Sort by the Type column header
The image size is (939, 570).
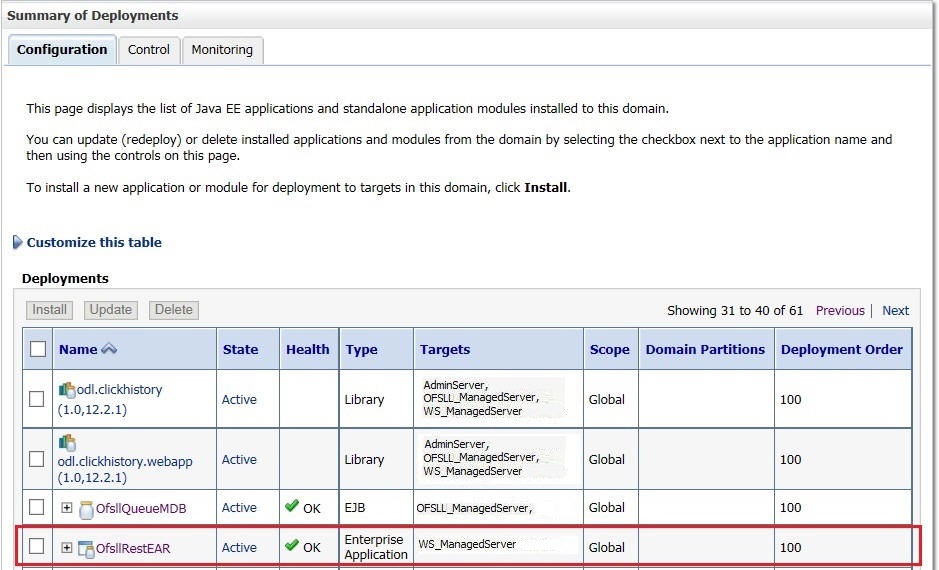[x=361, y=350]
